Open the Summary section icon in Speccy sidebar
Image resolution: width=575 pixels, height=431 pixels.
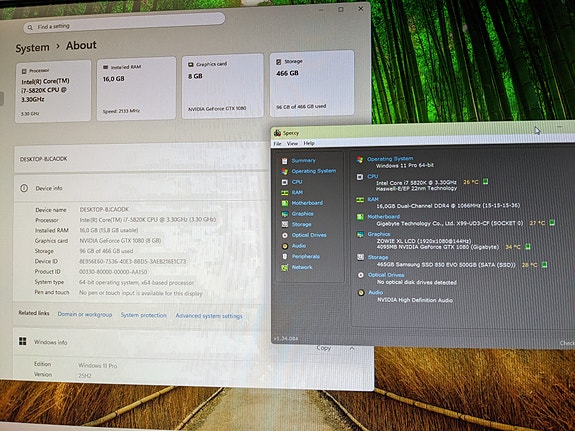tap(285, 161)
